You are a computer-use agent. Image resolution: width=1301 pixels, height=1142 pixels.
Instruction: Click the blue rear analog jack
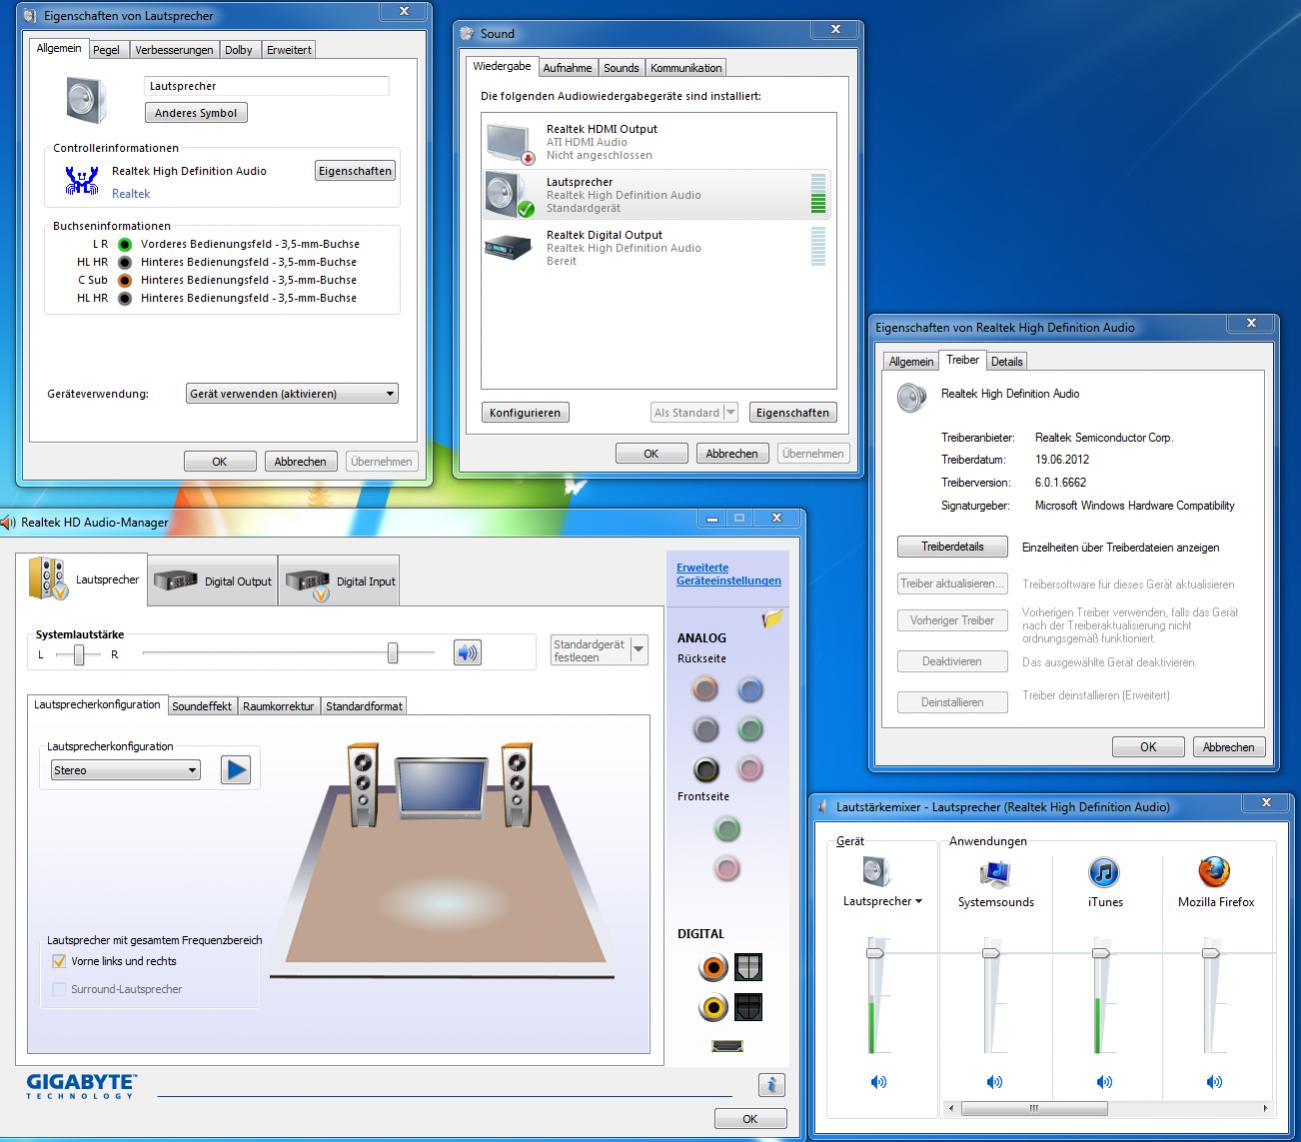click(750, 688)
